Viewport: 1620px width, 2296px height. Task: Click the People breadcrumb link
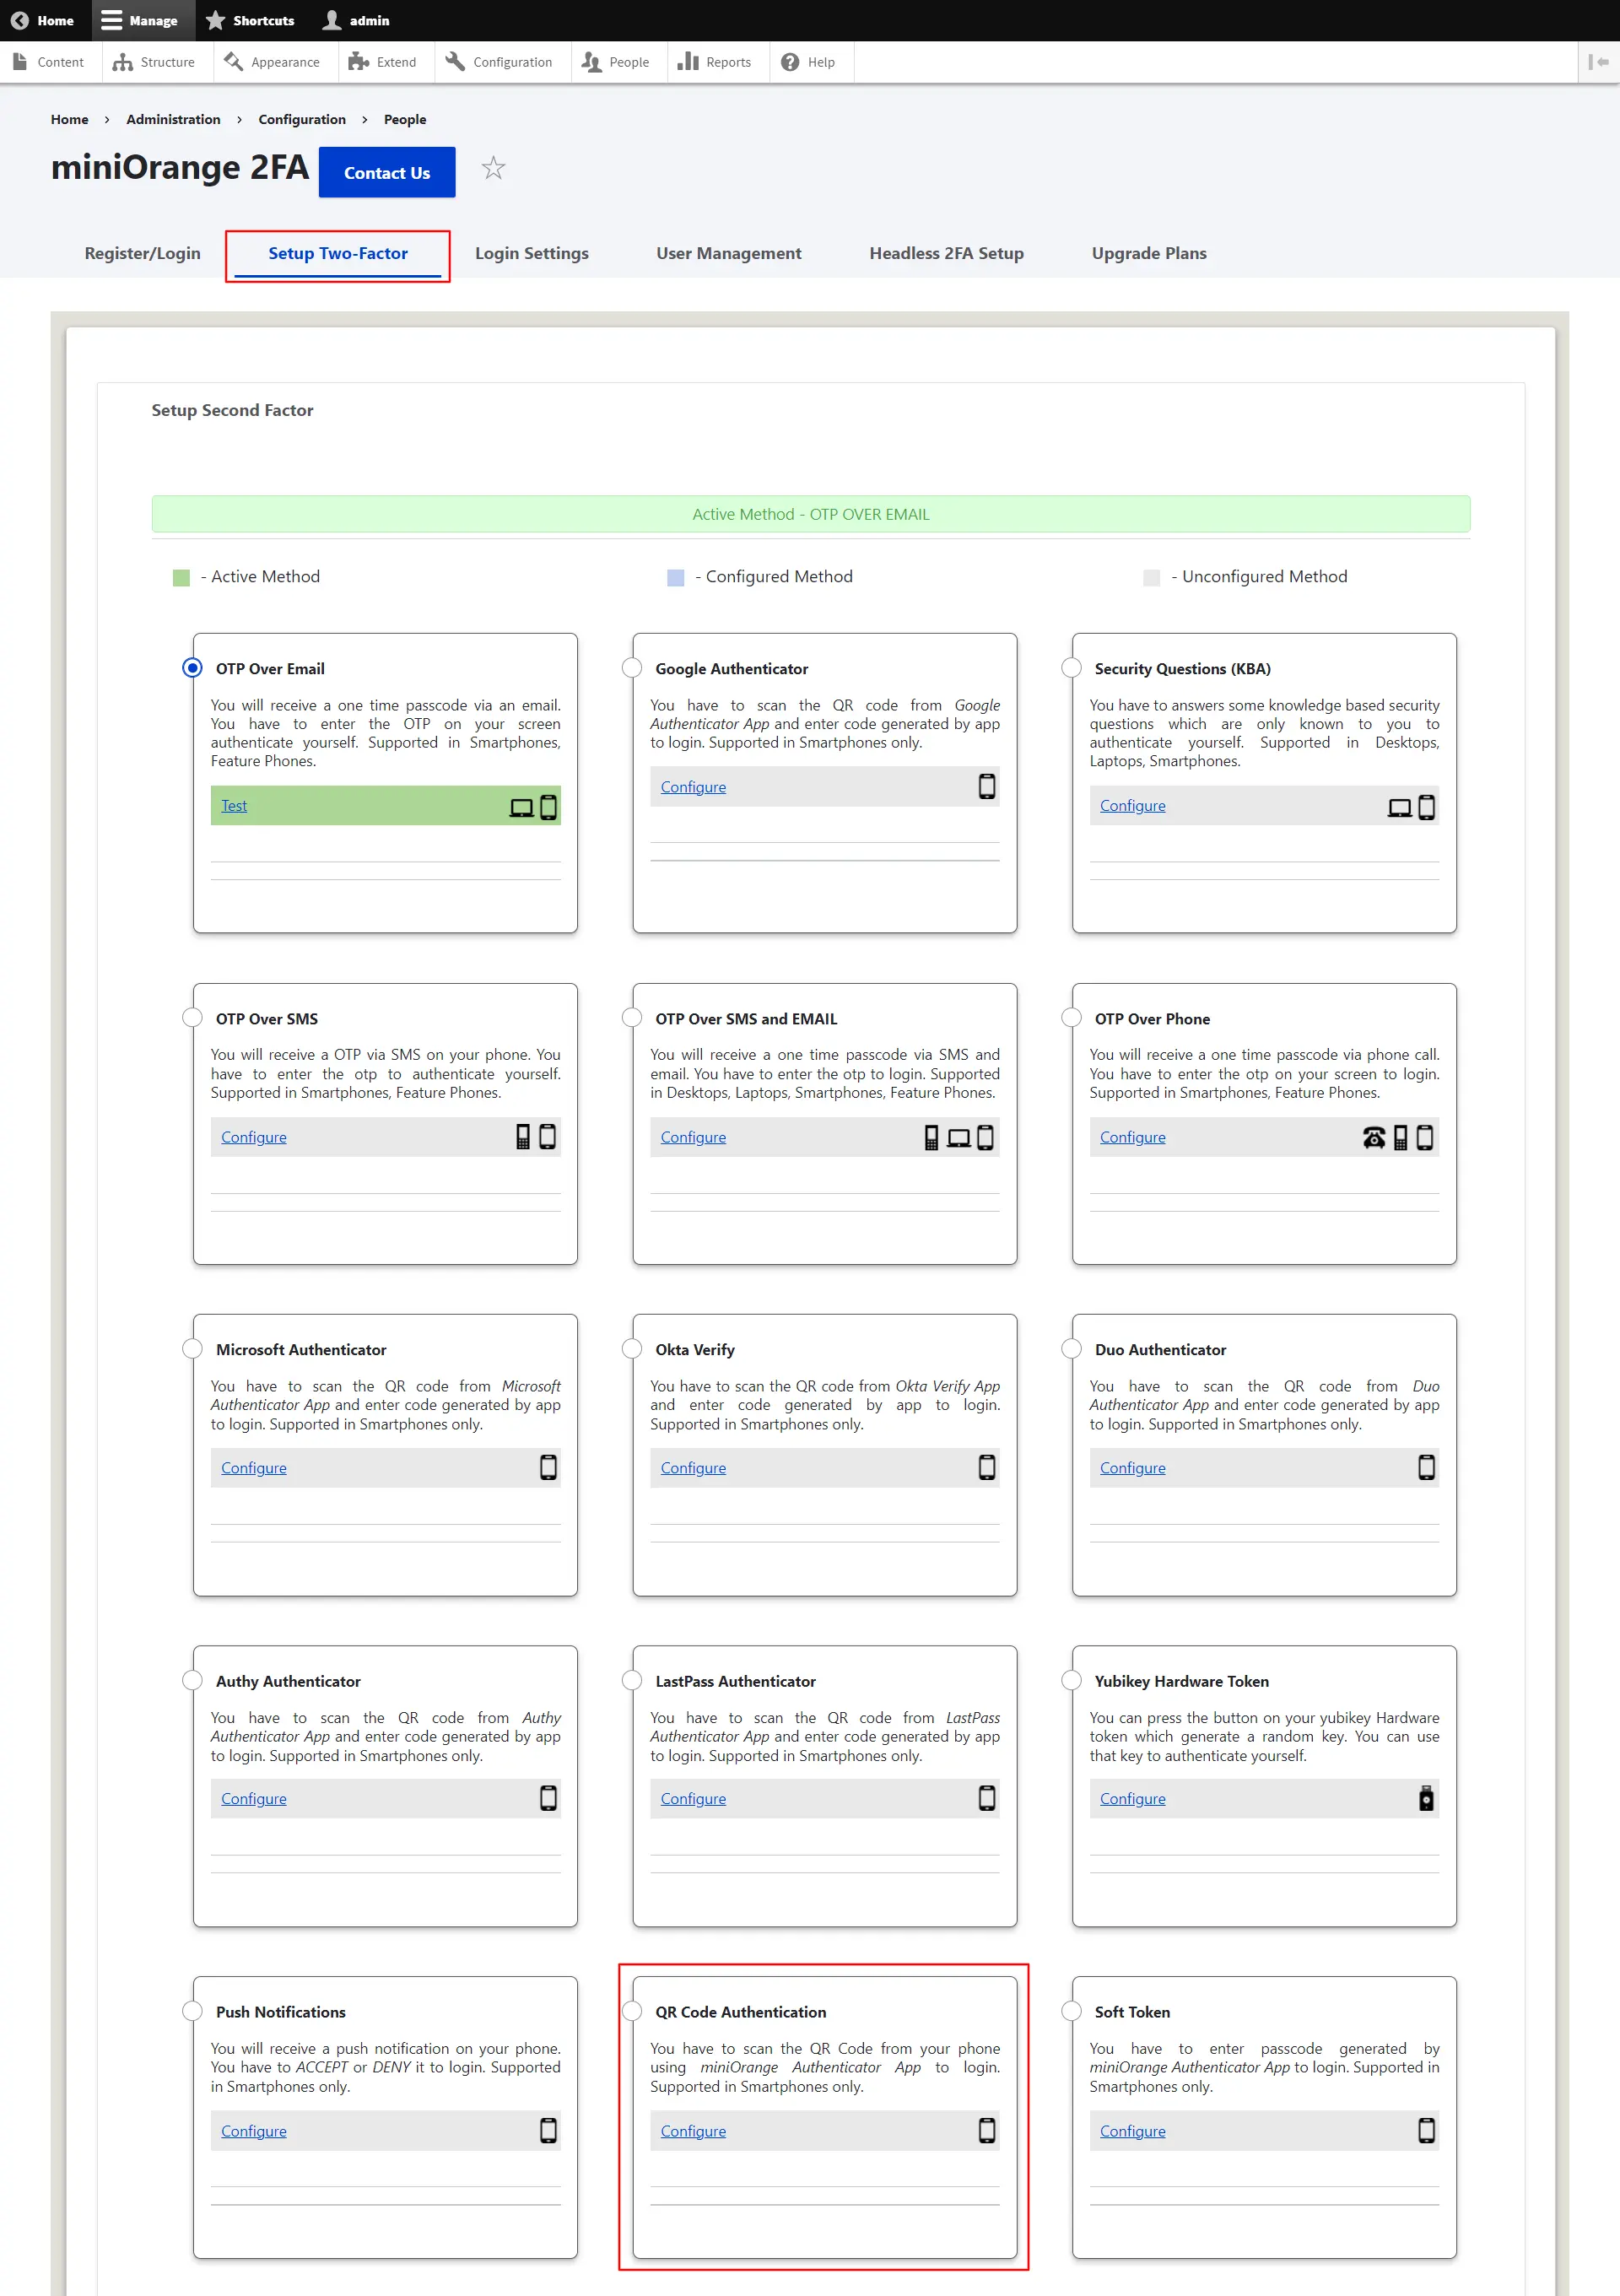405,119
